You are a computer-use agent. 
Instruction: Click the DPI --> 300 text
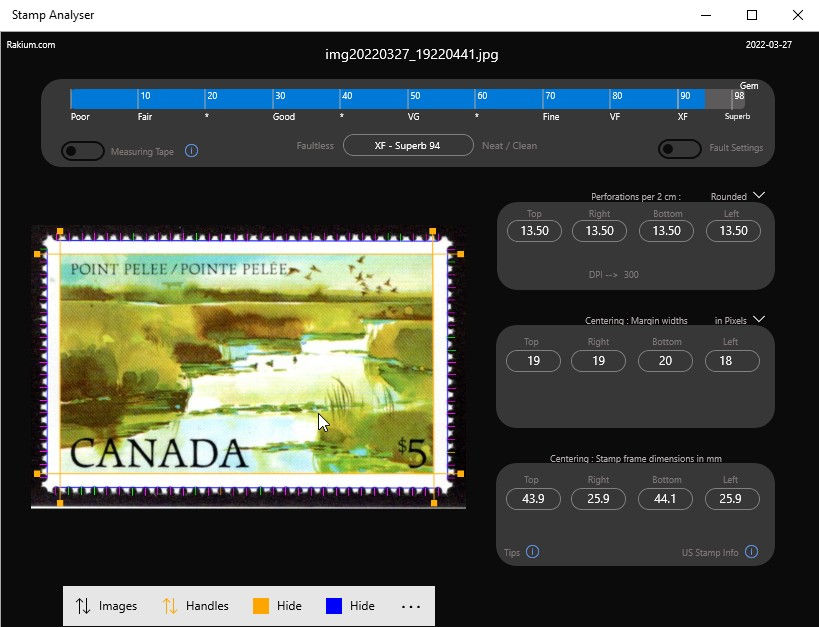(x=613, y=275)
